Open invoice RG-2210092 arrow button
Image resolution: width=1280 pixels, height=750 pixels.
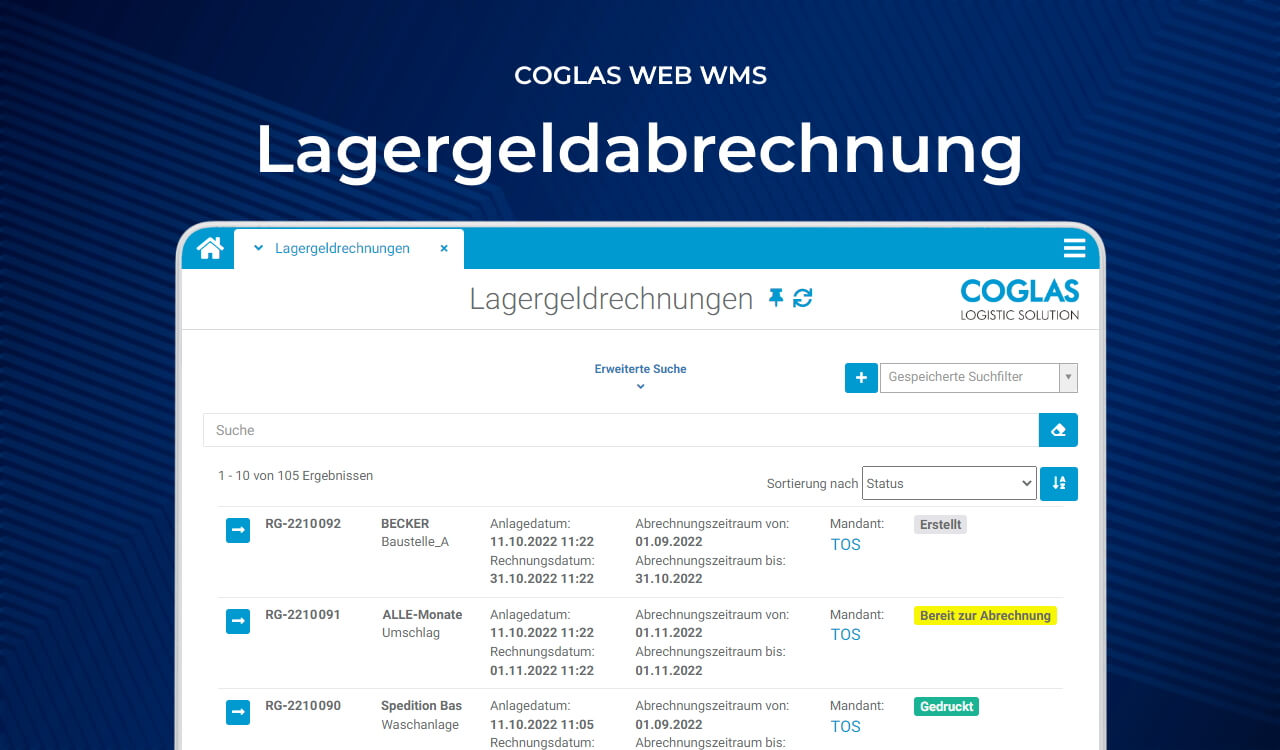coord(238,530)
